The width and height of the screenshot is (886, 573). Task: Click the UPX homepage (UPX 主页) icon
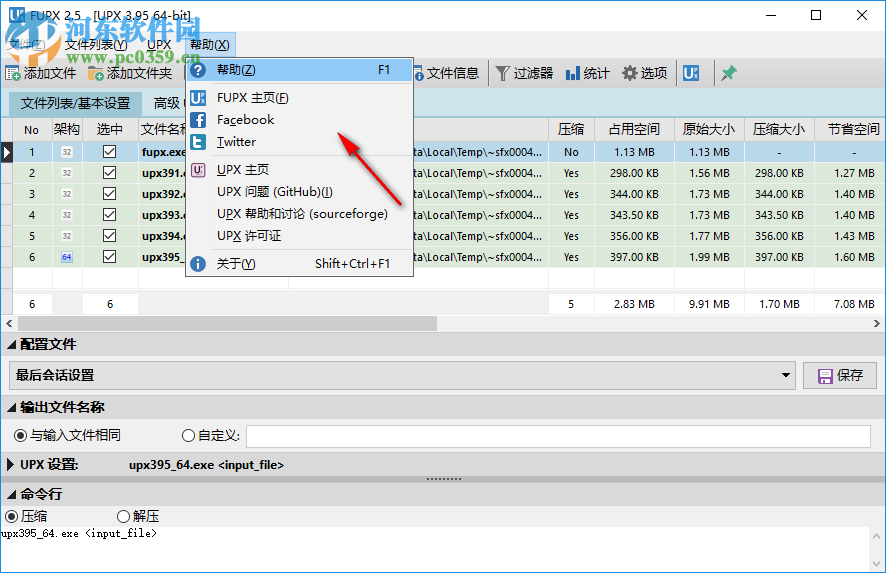pyautogui.click(x=198, y=170)
